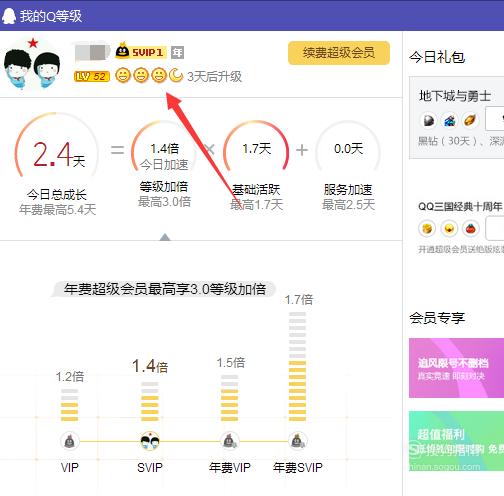Viewport: 504px width, 496px height.
Task: Click the 年费VIP penguin icon
Action: [x=230, y=441]
